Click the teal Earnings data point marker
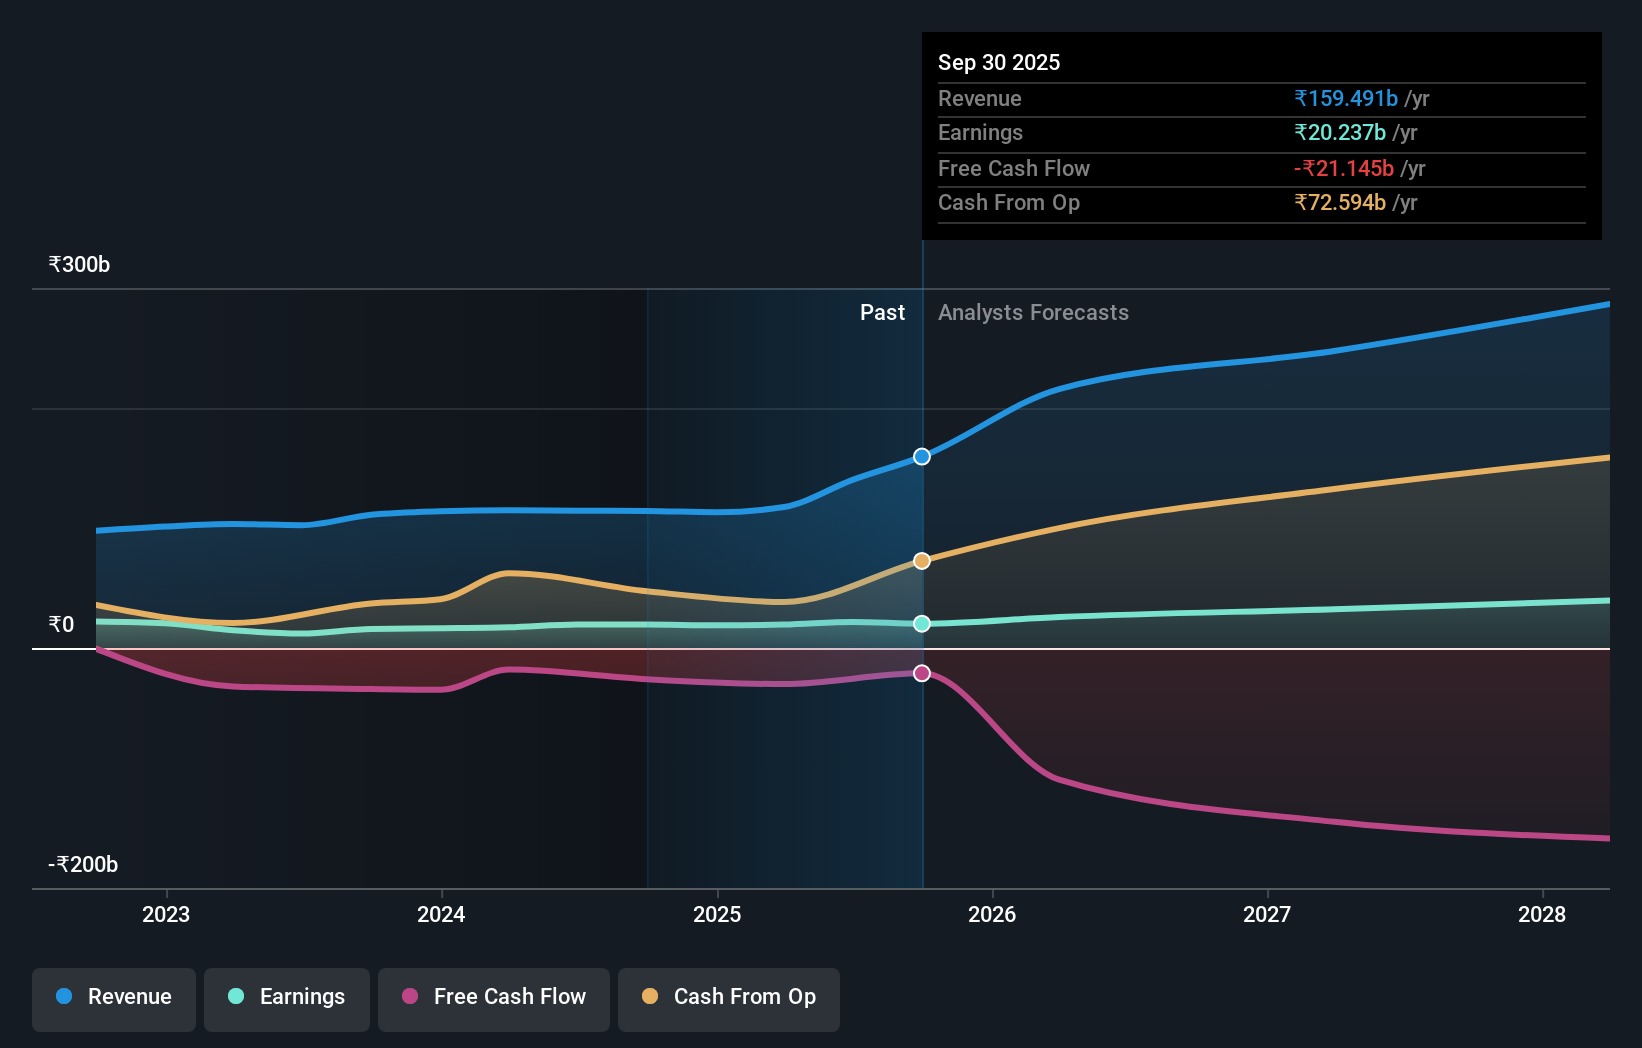Image resolution: width=1642 pixels, height=1048 pixels. point(921,624)
